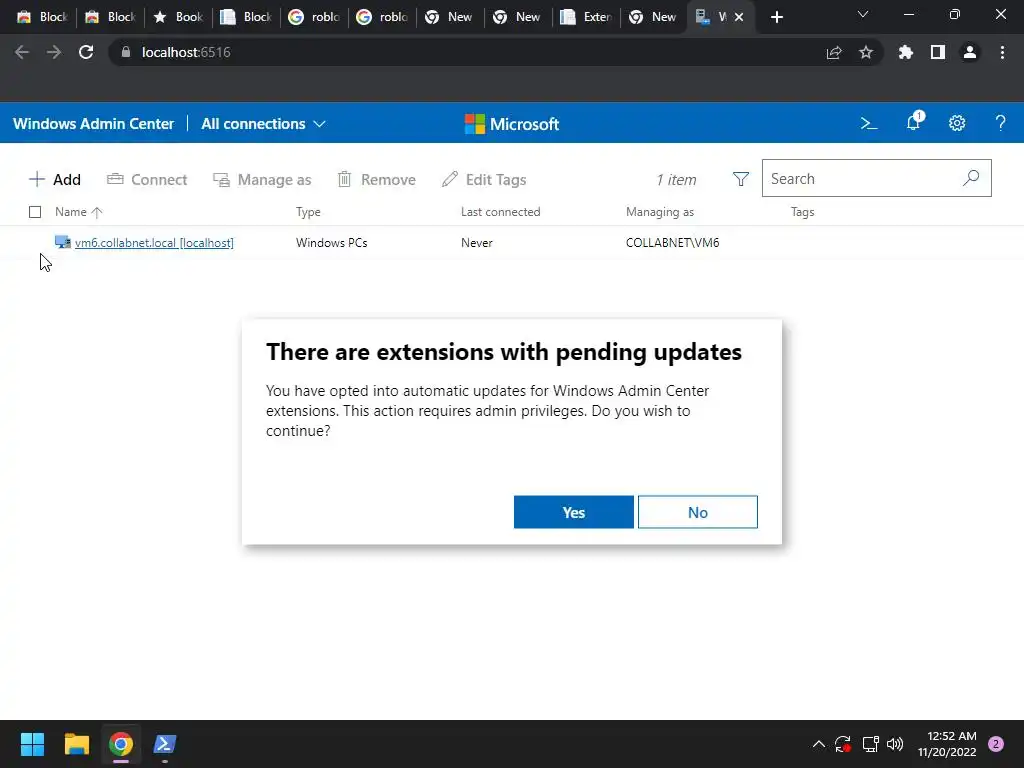This screenshot has height=768, width=1024.
Task: Focus the Search connections field
Action: tap(876, 178)
